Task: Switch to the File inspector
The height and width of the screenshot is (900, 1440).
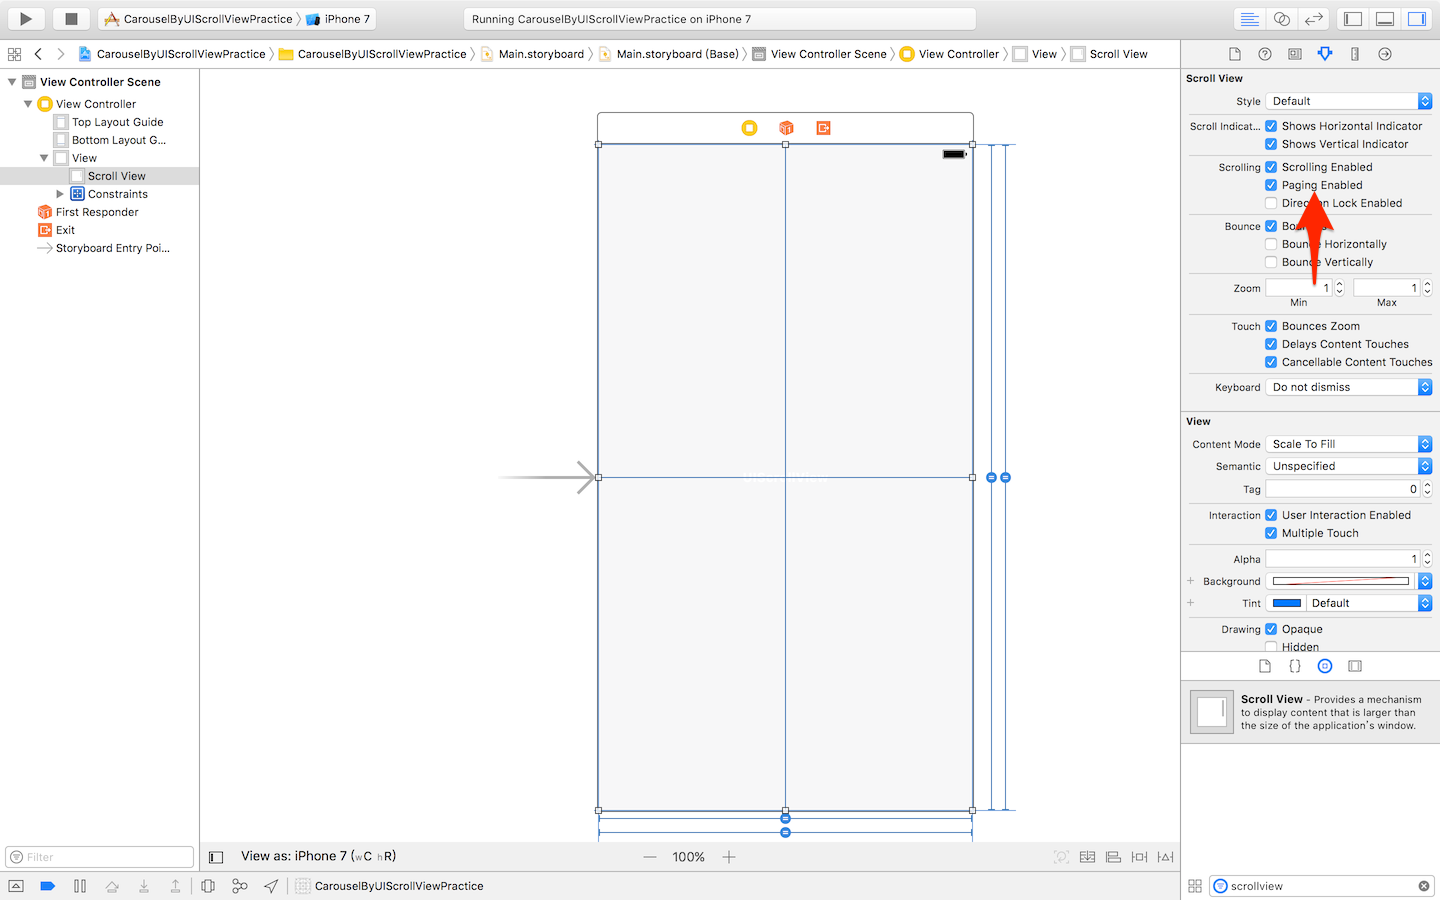Action: (1235, 54)
